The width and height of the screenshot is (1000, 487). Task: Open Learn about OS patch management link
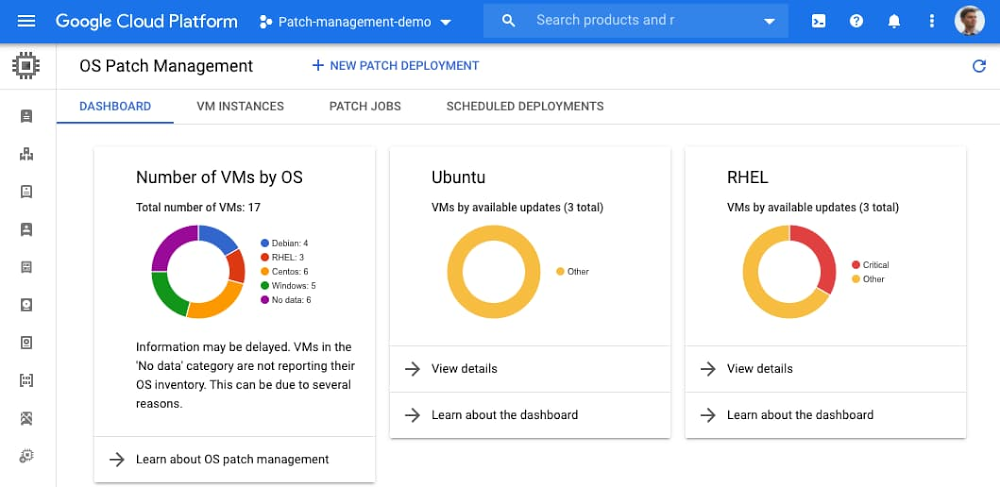[232, 460]
